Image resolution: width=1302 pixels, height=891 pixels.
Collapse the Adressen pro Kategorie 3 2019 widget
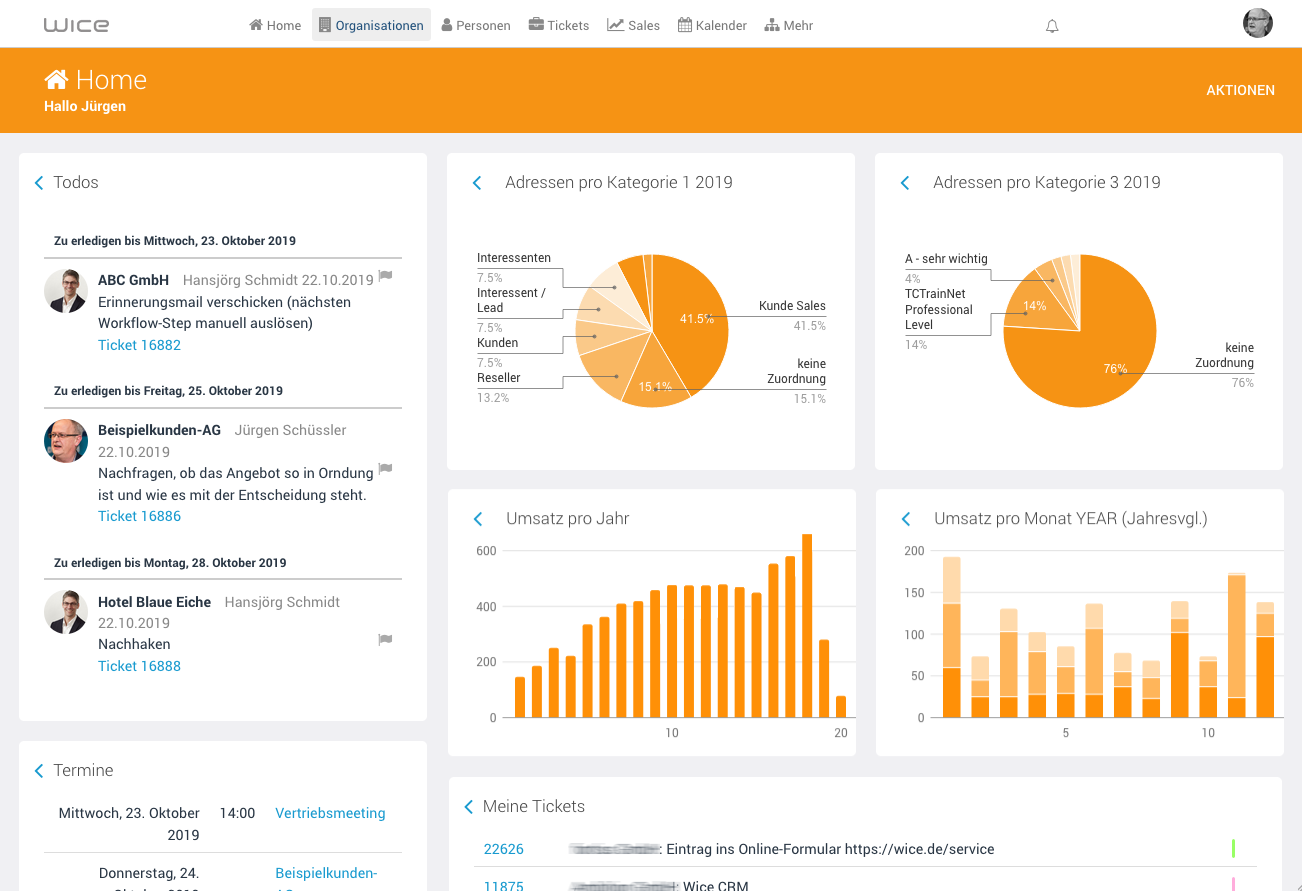click(905, 183)
